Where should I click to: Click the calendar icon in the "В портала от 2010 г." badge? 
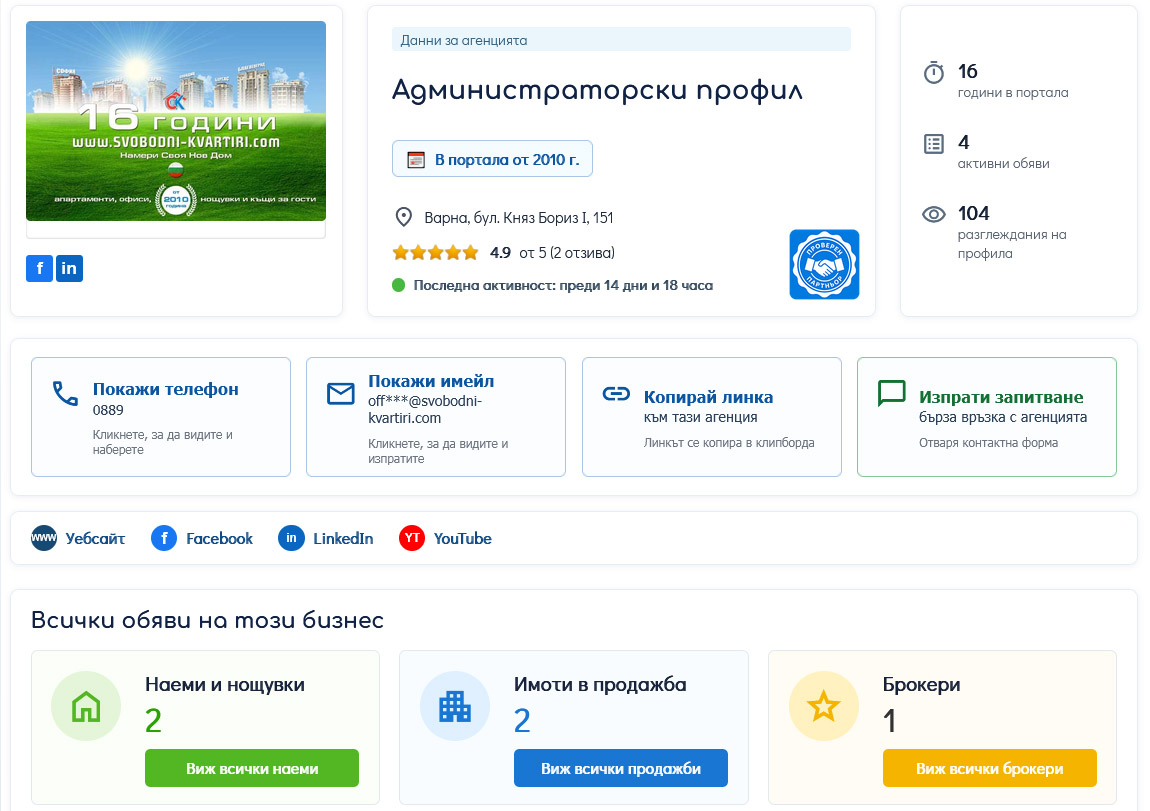point(416,160)
